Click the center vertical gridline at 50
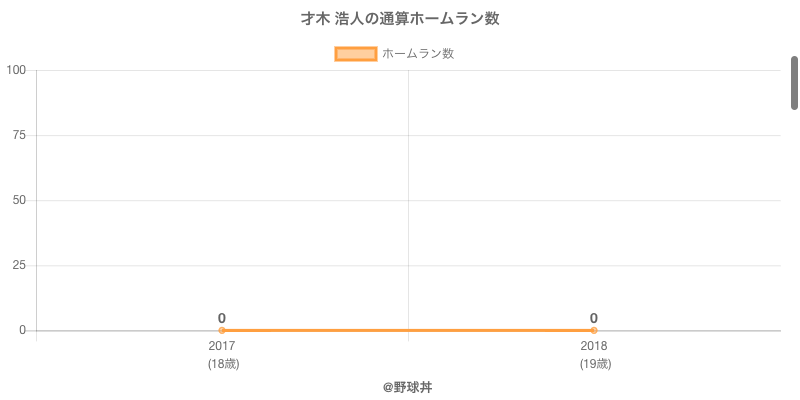 pyautogui.click(x=408, y=200)
